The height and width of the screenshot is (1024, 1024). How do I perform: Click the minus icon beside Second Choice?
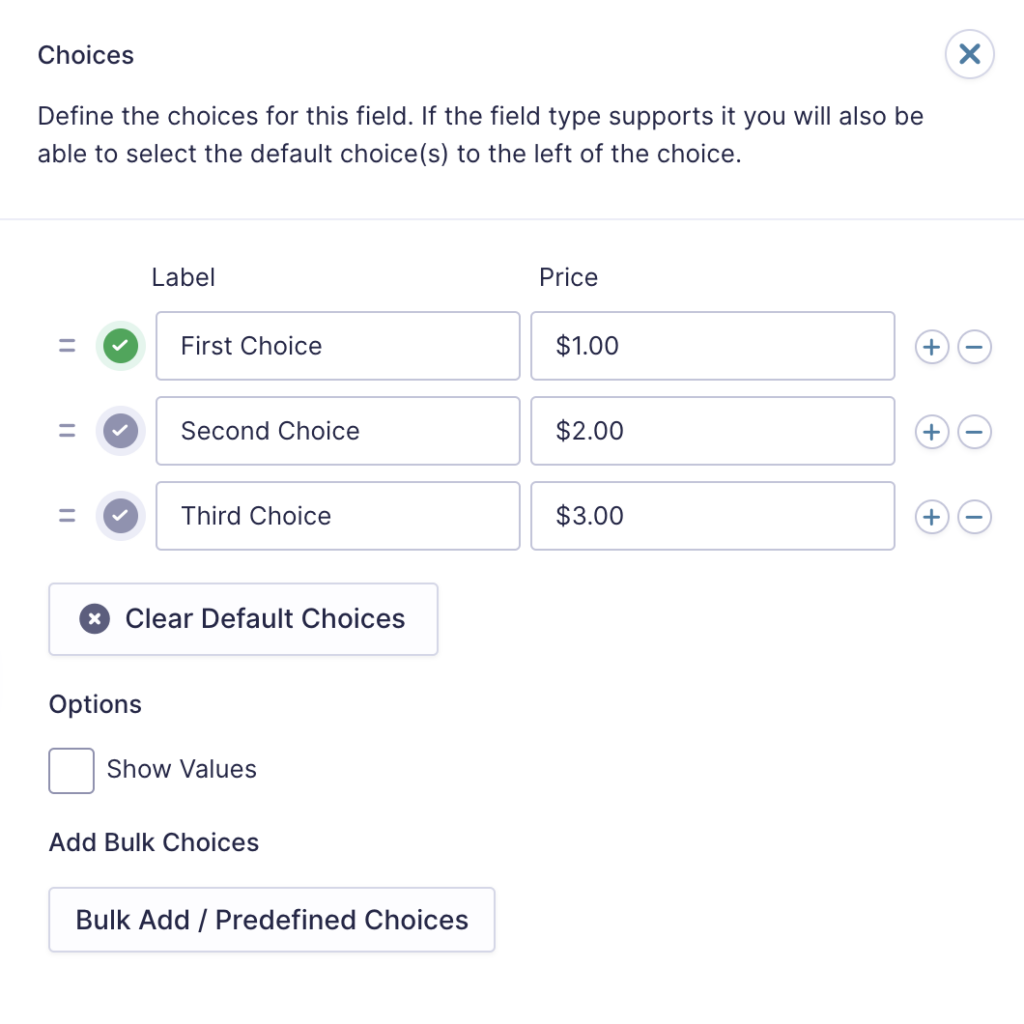tap(974, 431)
